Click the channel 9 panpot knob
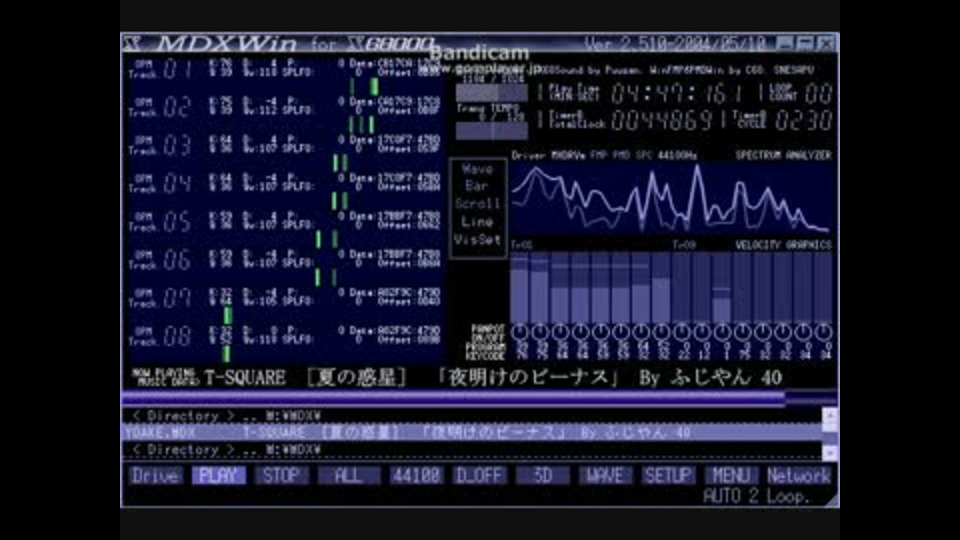 pos(681,332)
